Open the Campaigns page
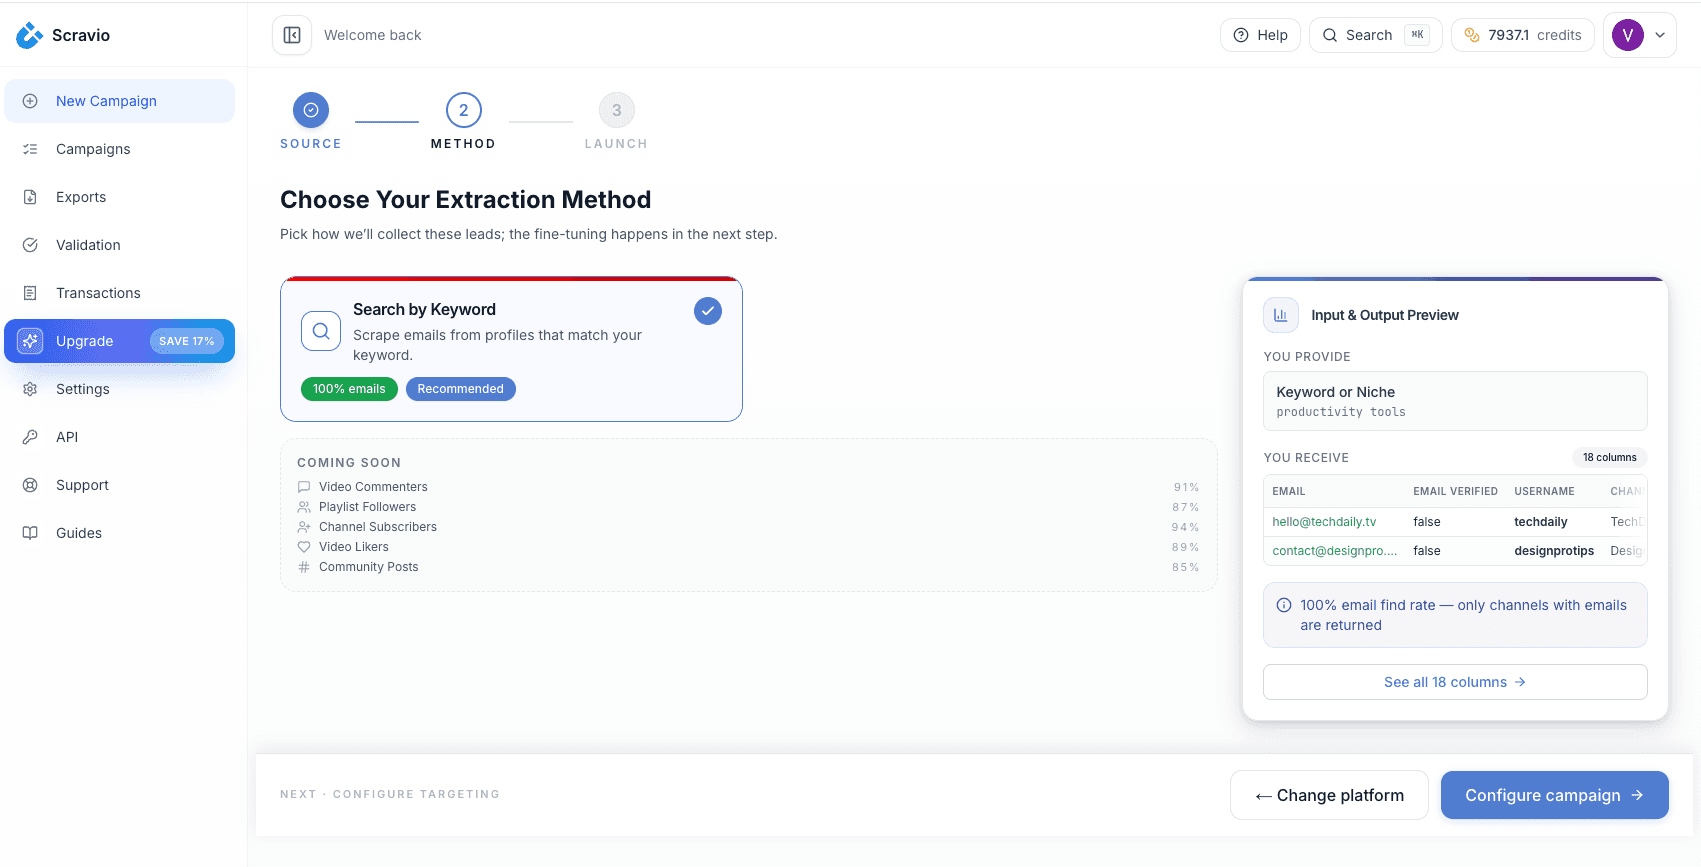Viewport: 1701px width, 867px height. (x=120, y=149)
